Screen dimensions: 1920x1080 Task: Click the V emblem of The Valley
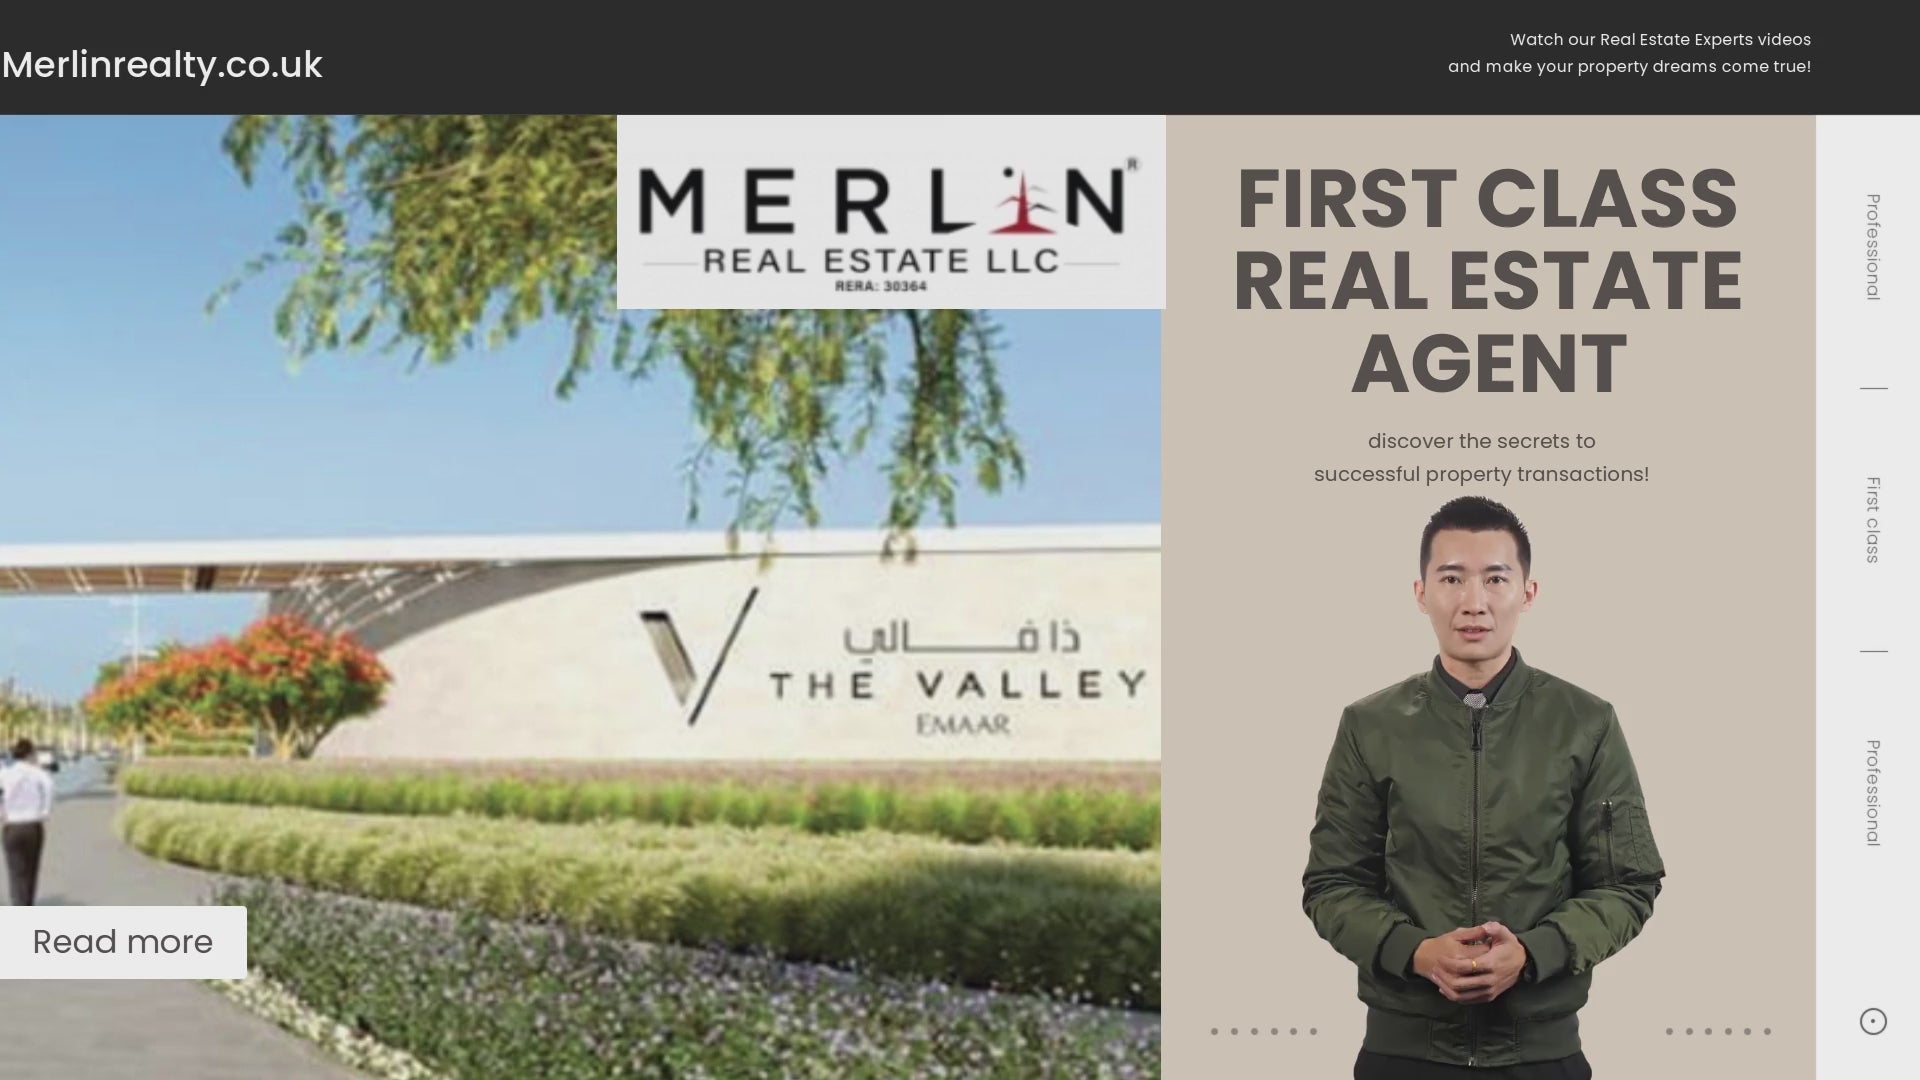[698, 655]
